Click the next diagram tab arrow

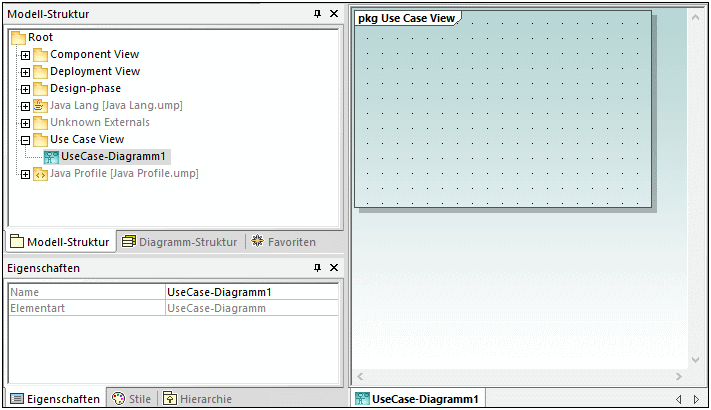pos(696,399)
